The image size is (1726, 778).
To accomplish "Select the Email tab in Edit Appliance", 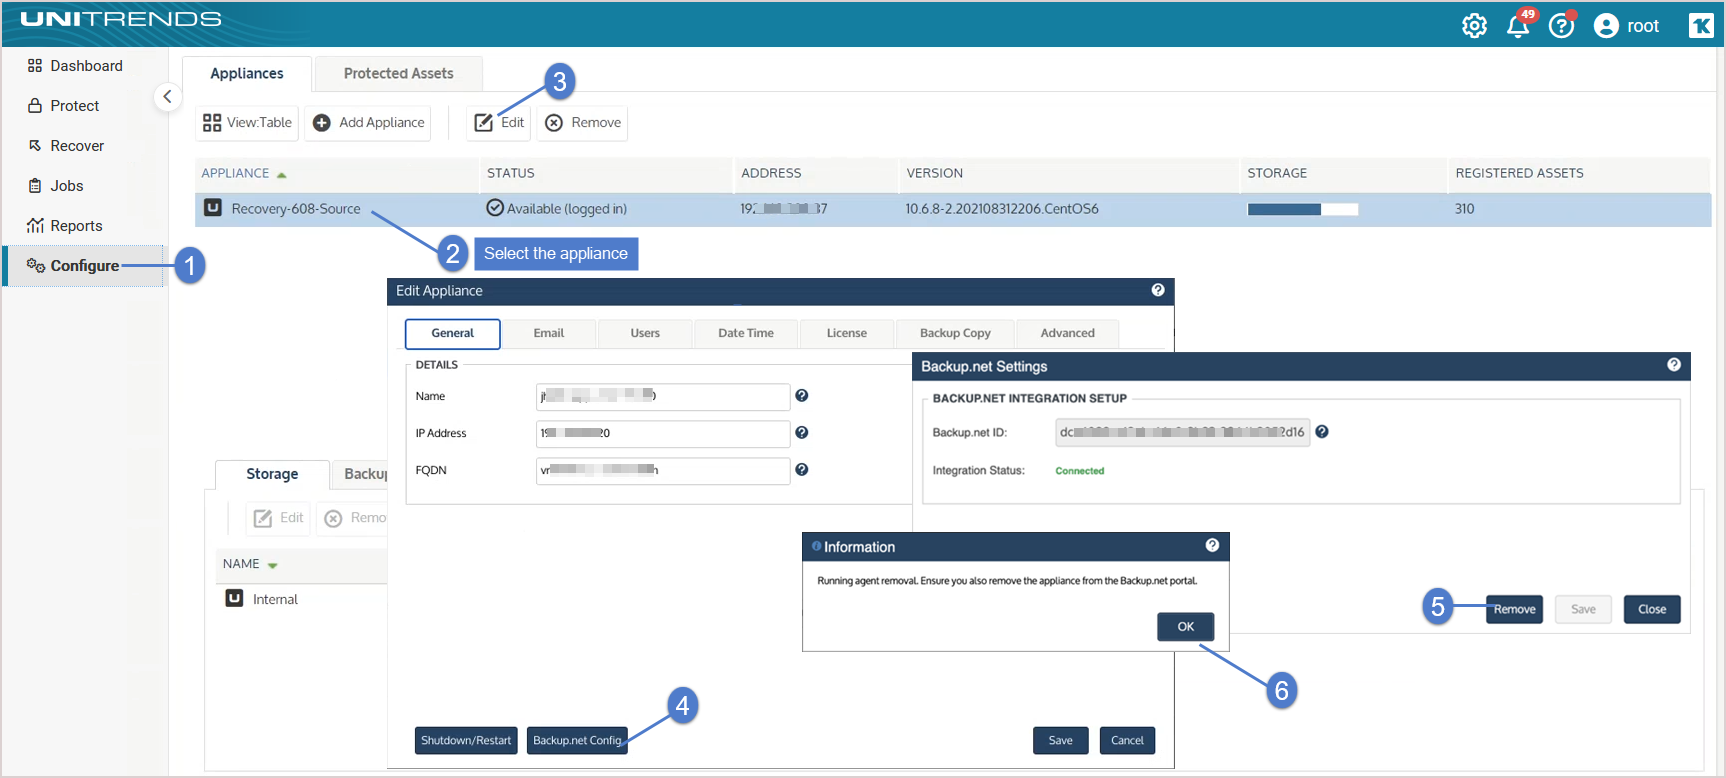I will [x=549, y=333].
